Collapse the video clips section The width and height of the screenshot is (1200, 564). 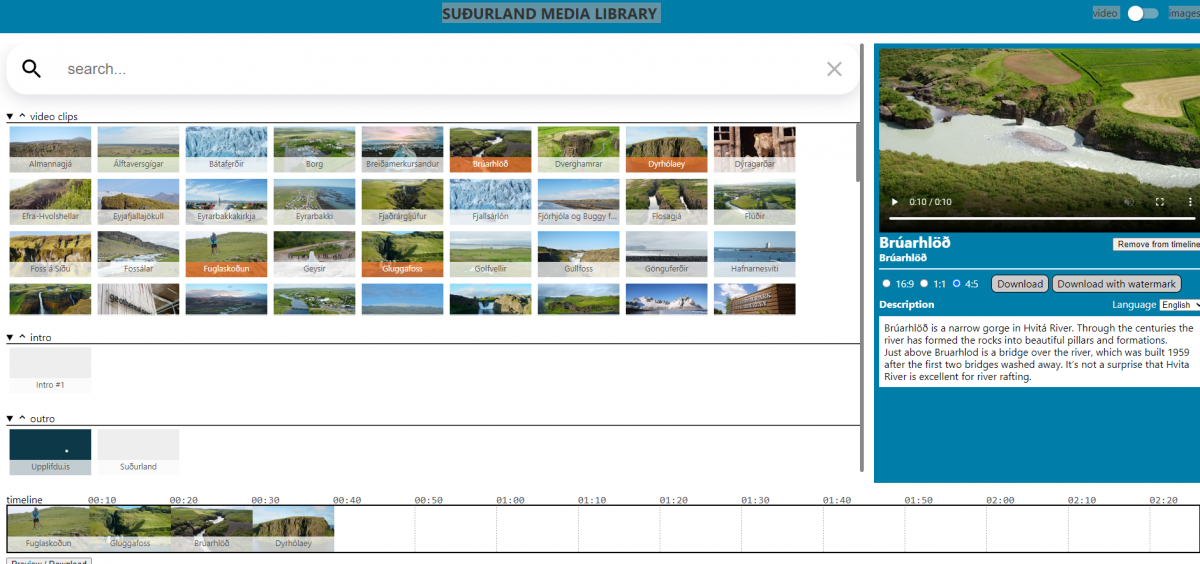pos(10,117)
